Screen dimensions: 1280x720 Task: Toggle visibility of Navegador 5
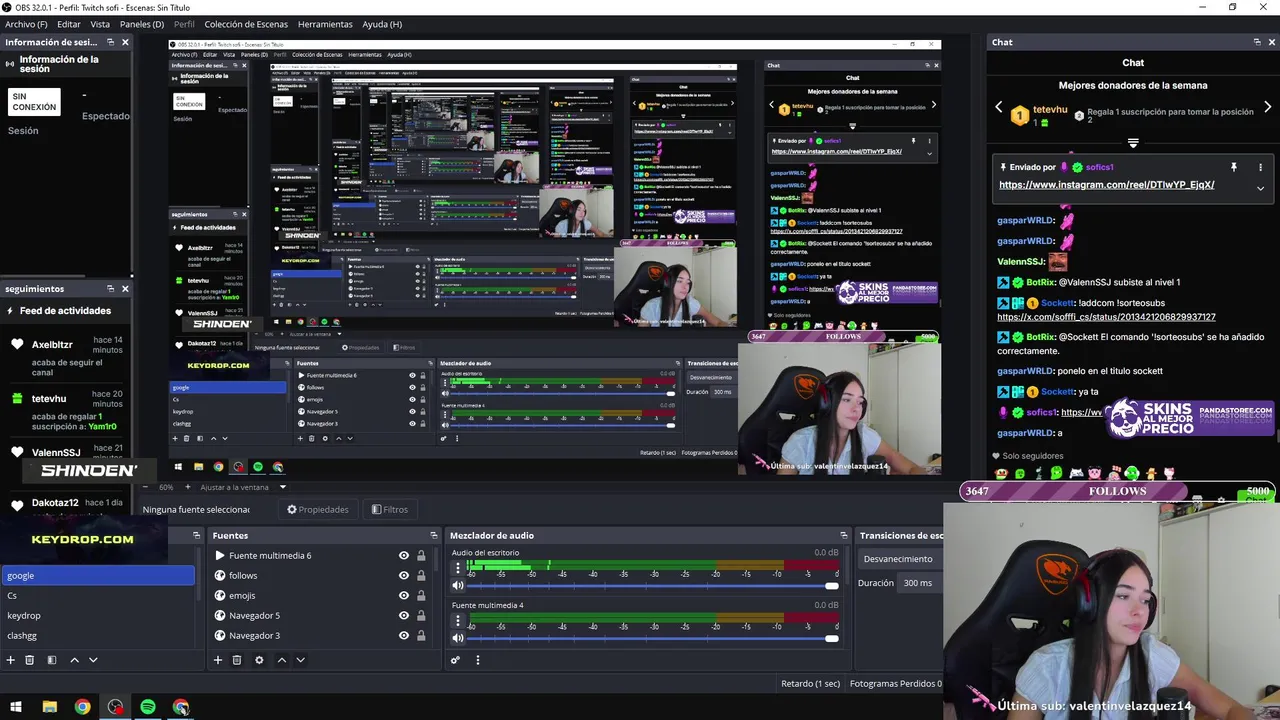pyautogui.click(x=404, y=616)
